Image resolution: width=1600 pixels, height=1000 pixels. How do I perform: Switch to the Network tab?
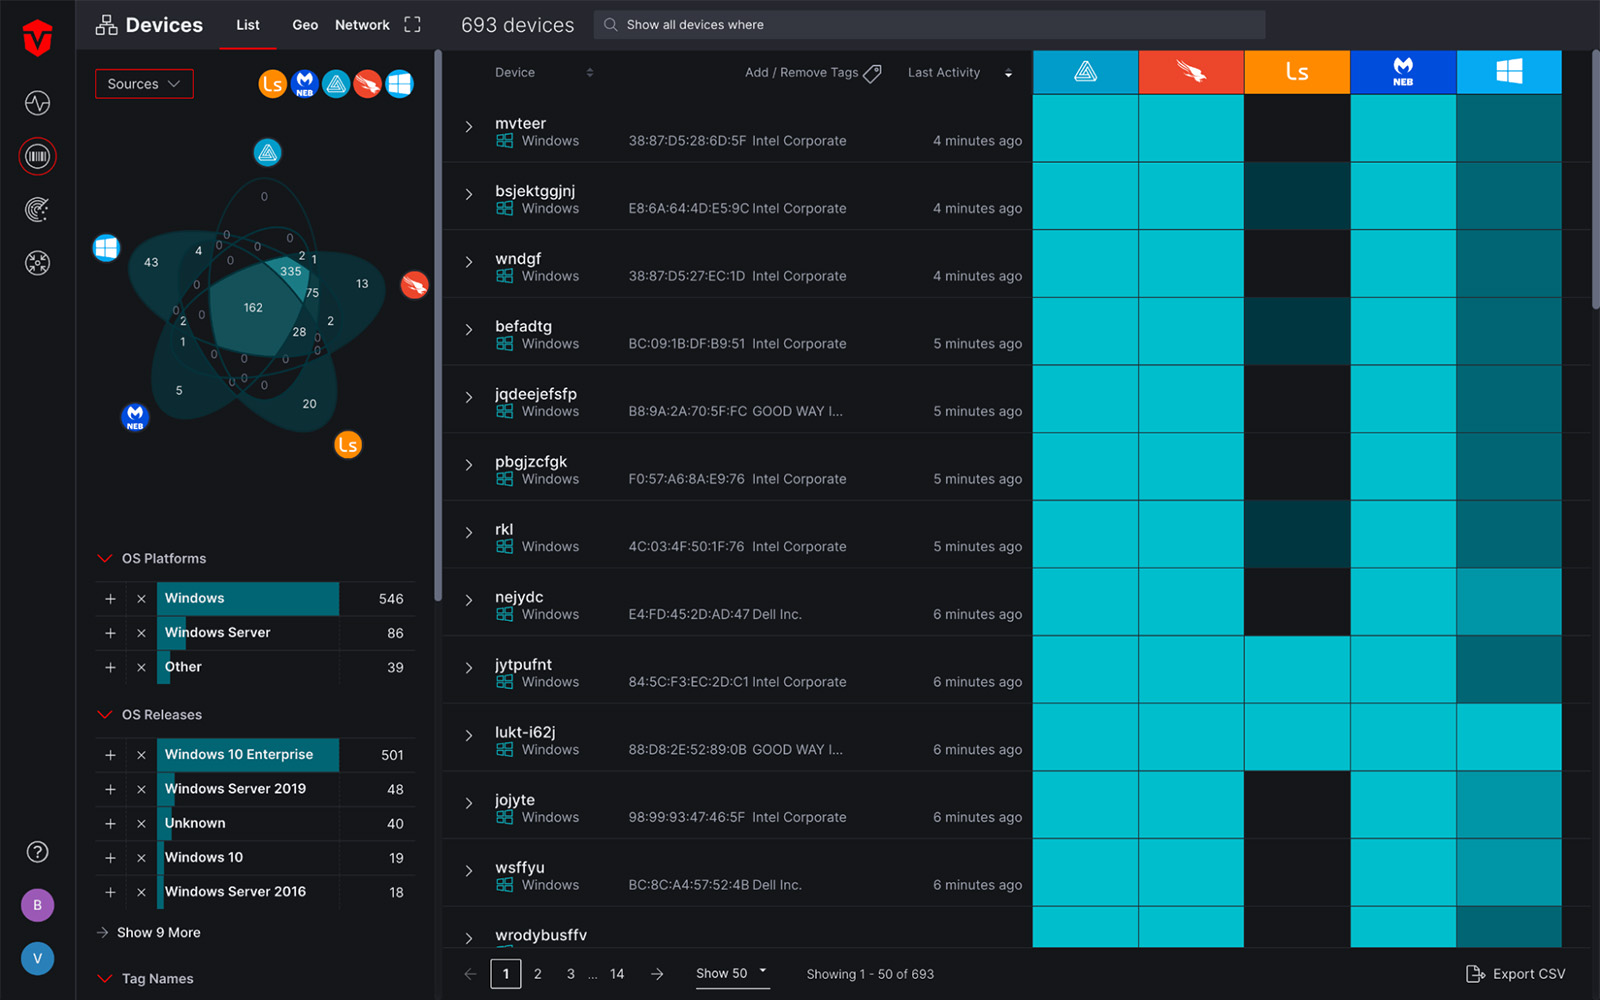pos(362,25)
